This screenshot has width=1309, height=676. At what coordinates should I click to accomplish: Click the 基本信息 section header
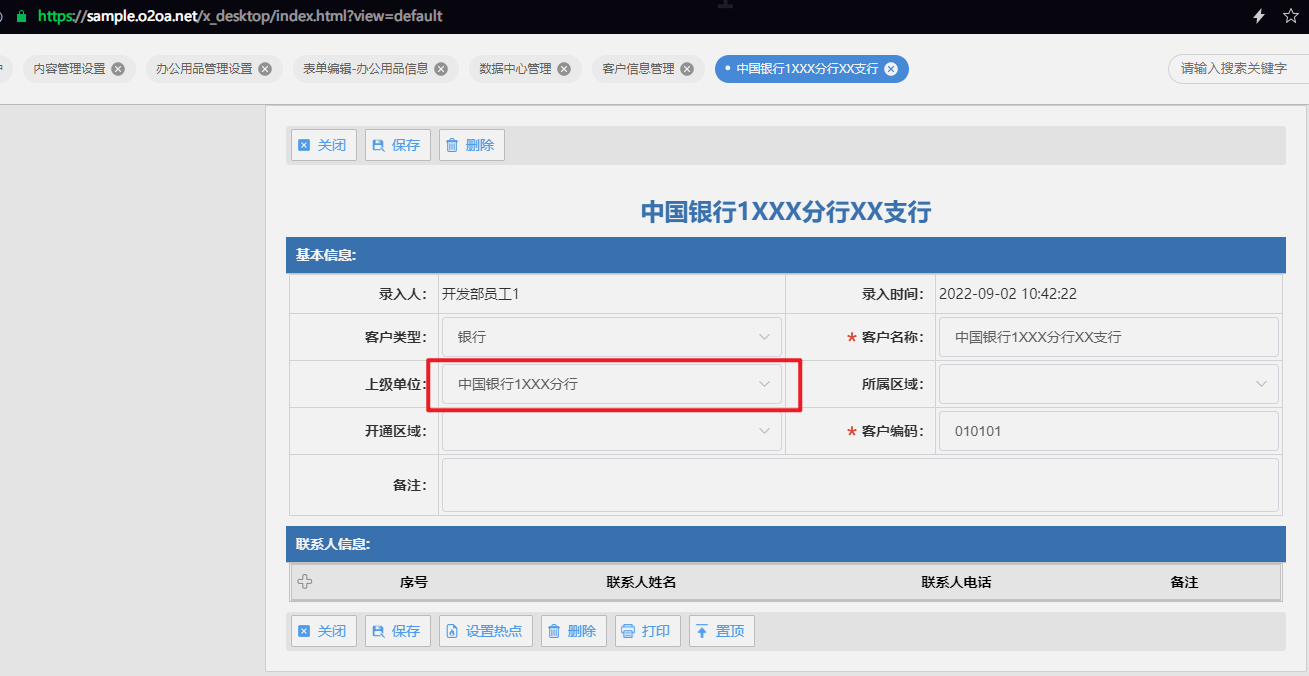pyautogui.click(x=785, y=255)
